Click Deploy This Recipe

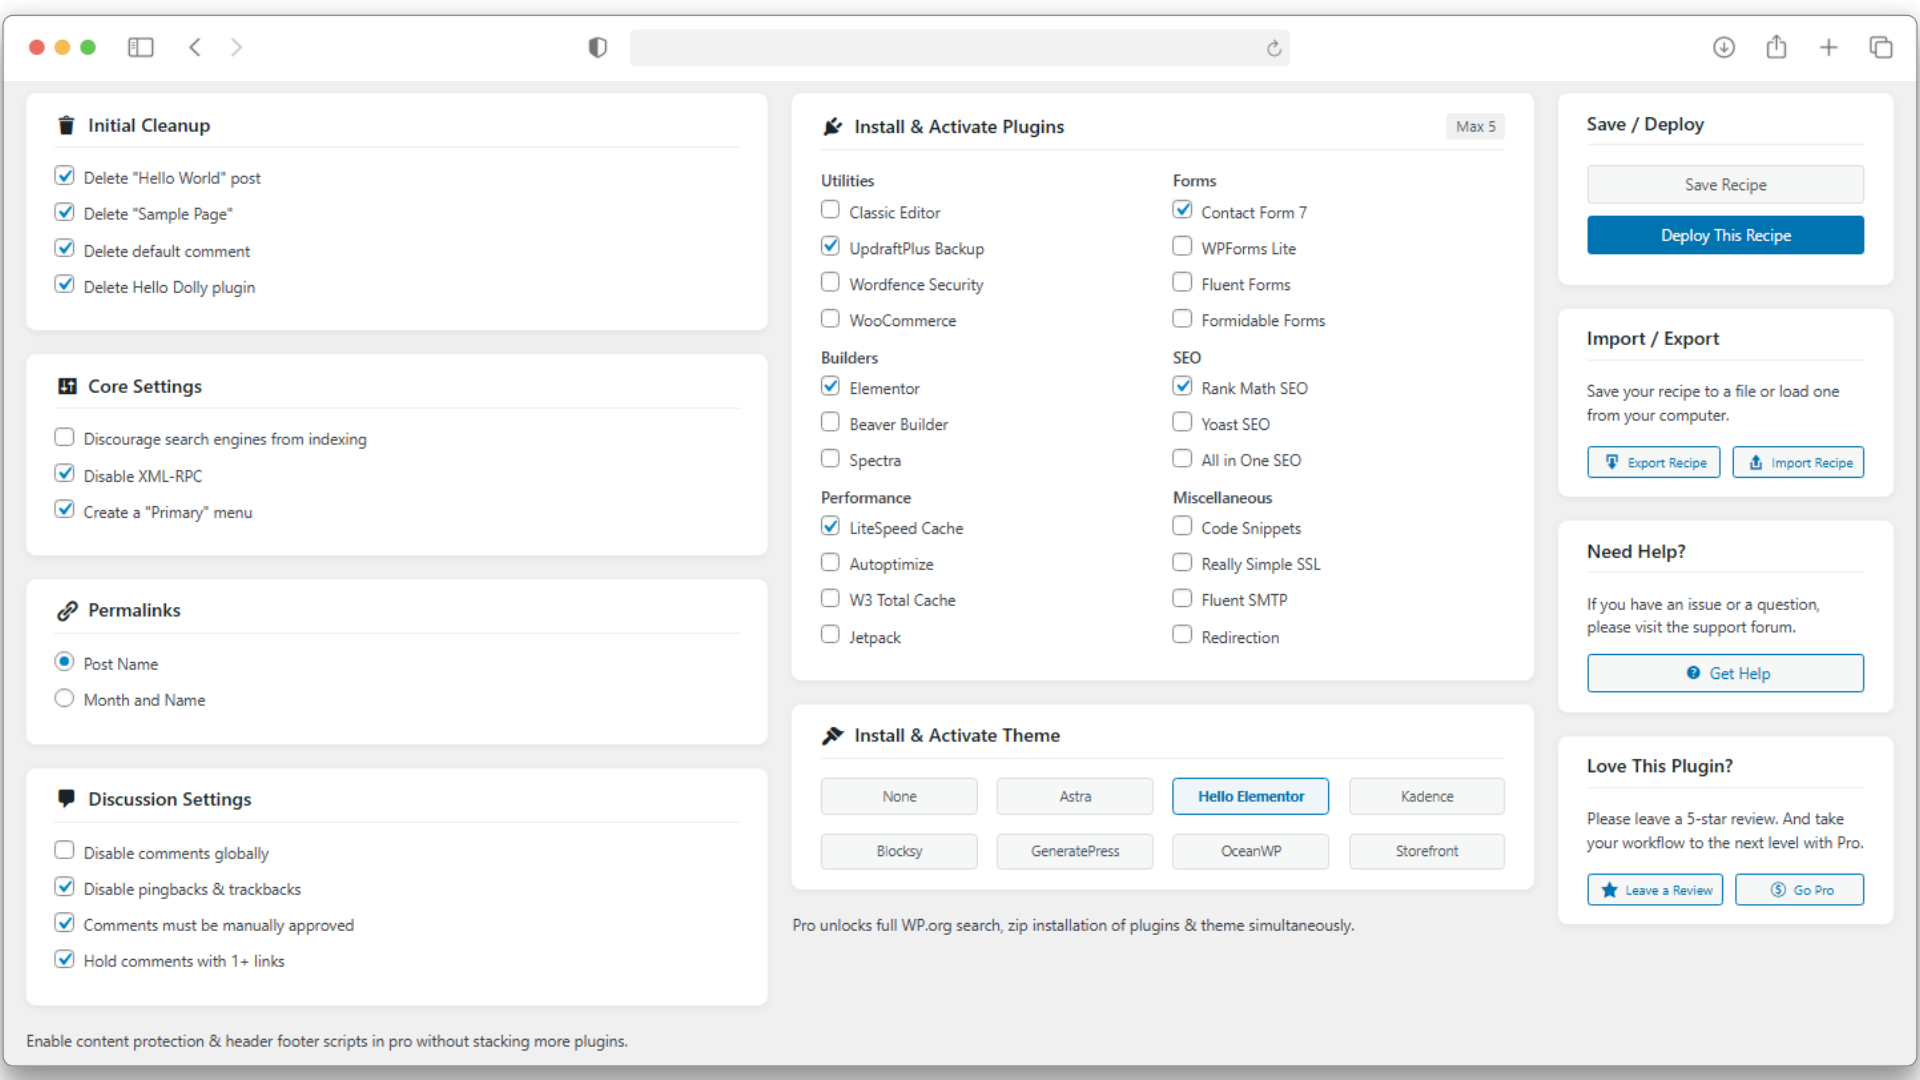coord(1725,235)
